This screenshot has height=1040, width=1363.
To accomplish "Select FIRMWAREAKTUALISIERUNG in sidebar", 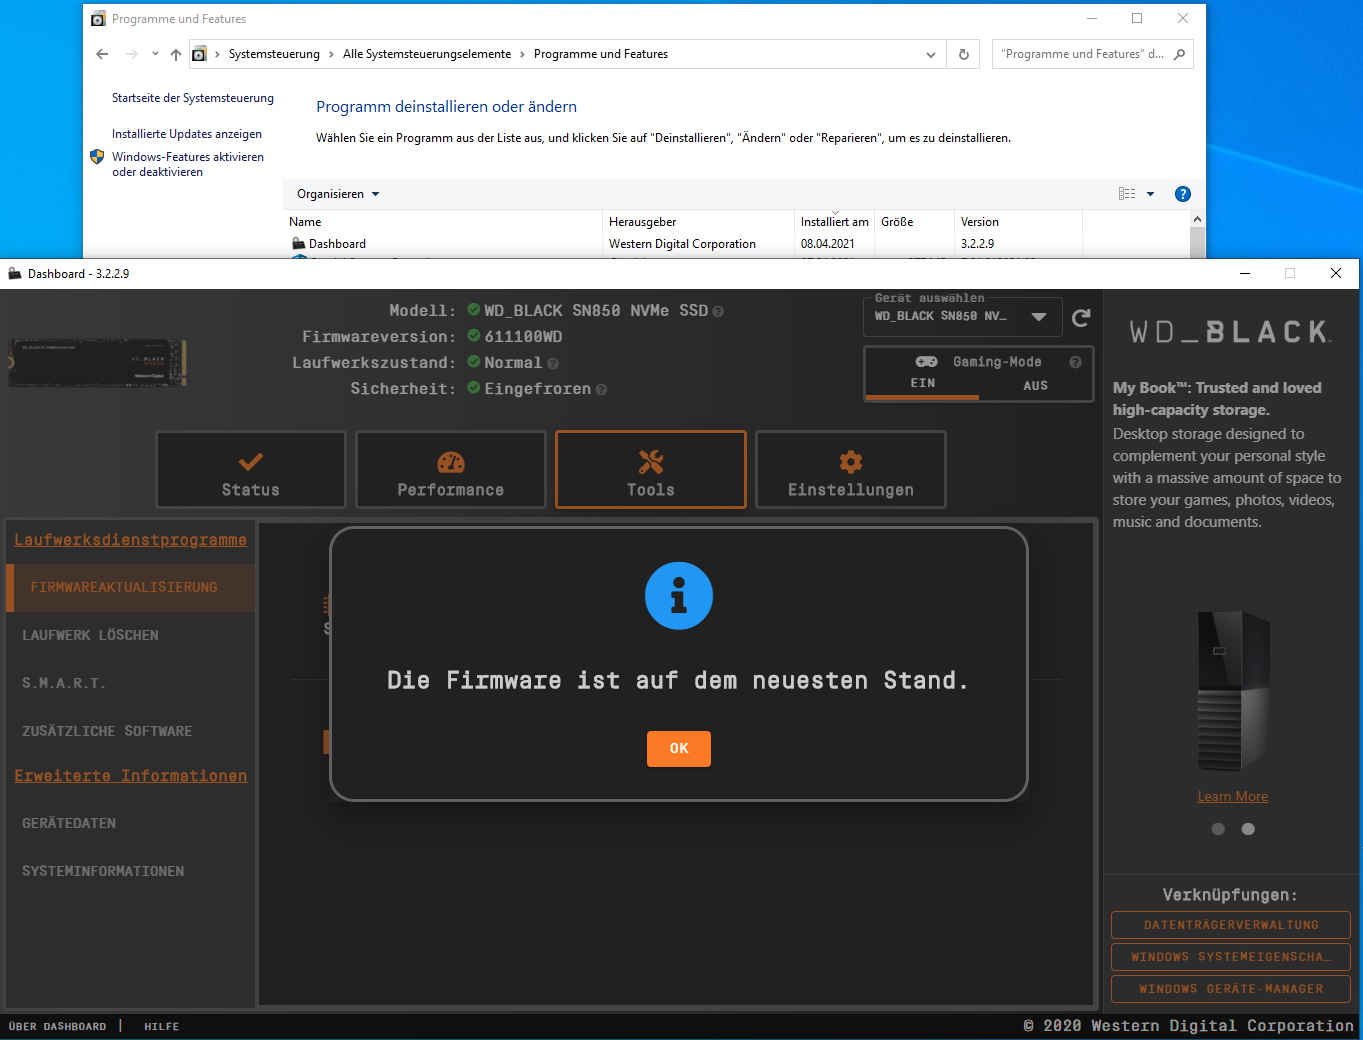I will (131, 588).
